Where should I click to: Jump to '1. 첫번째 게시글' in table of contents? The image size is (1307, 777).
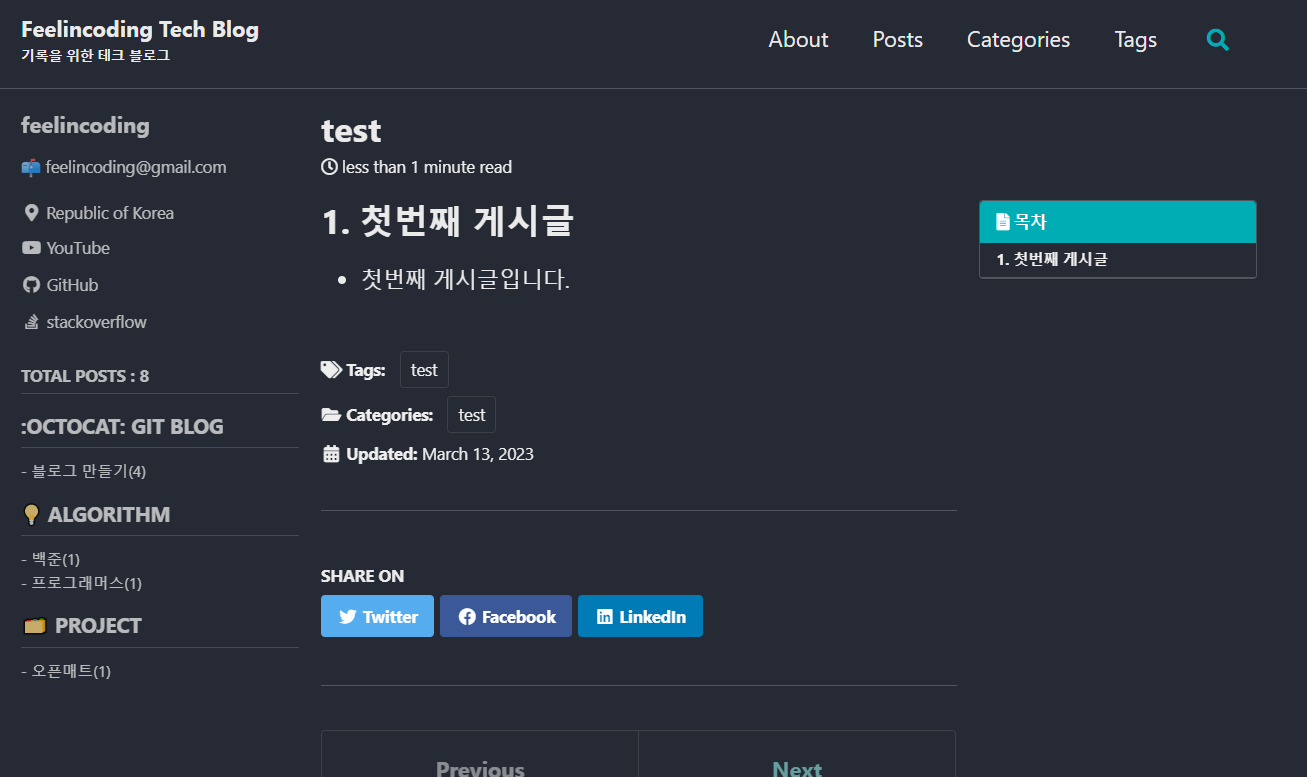coord(1052,259)
